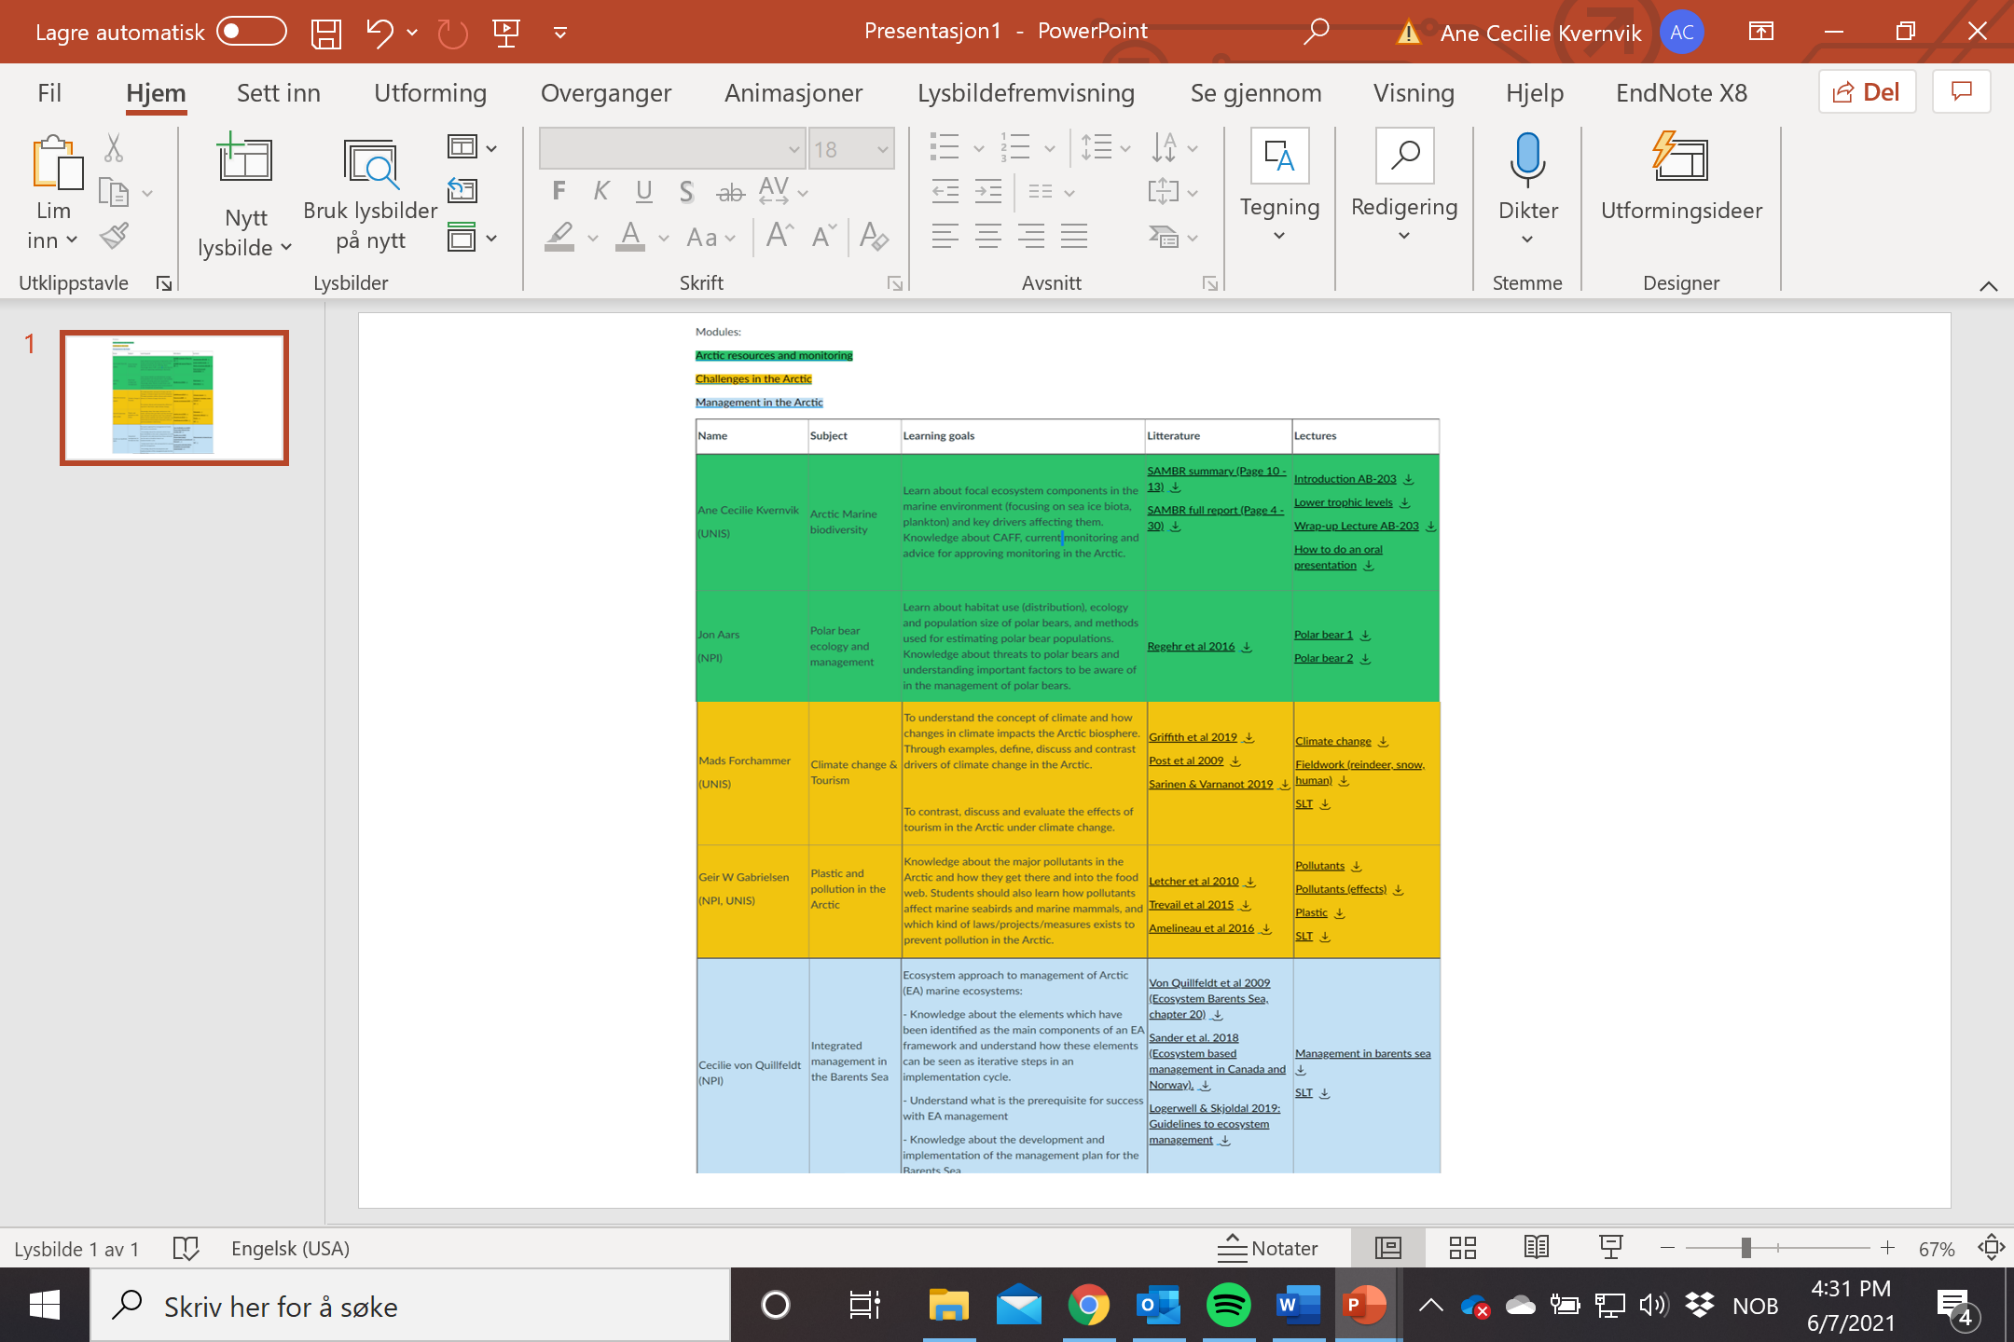Toggle underline formatting

(x=643, y=190)
